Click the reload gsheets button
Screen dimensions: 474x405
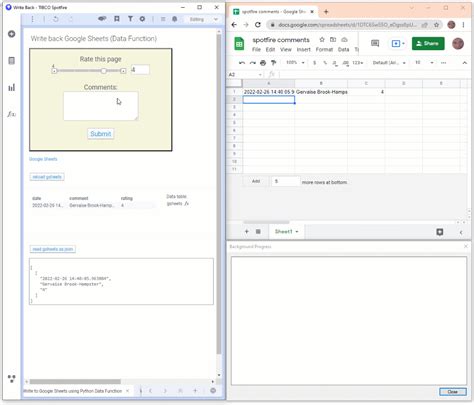(47, 177)
